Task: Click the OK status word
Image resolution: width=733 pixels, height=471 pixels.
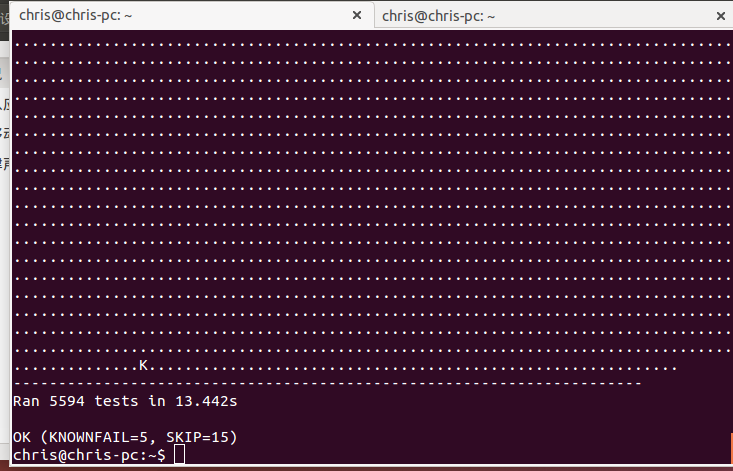Action: tap(22, 437)
